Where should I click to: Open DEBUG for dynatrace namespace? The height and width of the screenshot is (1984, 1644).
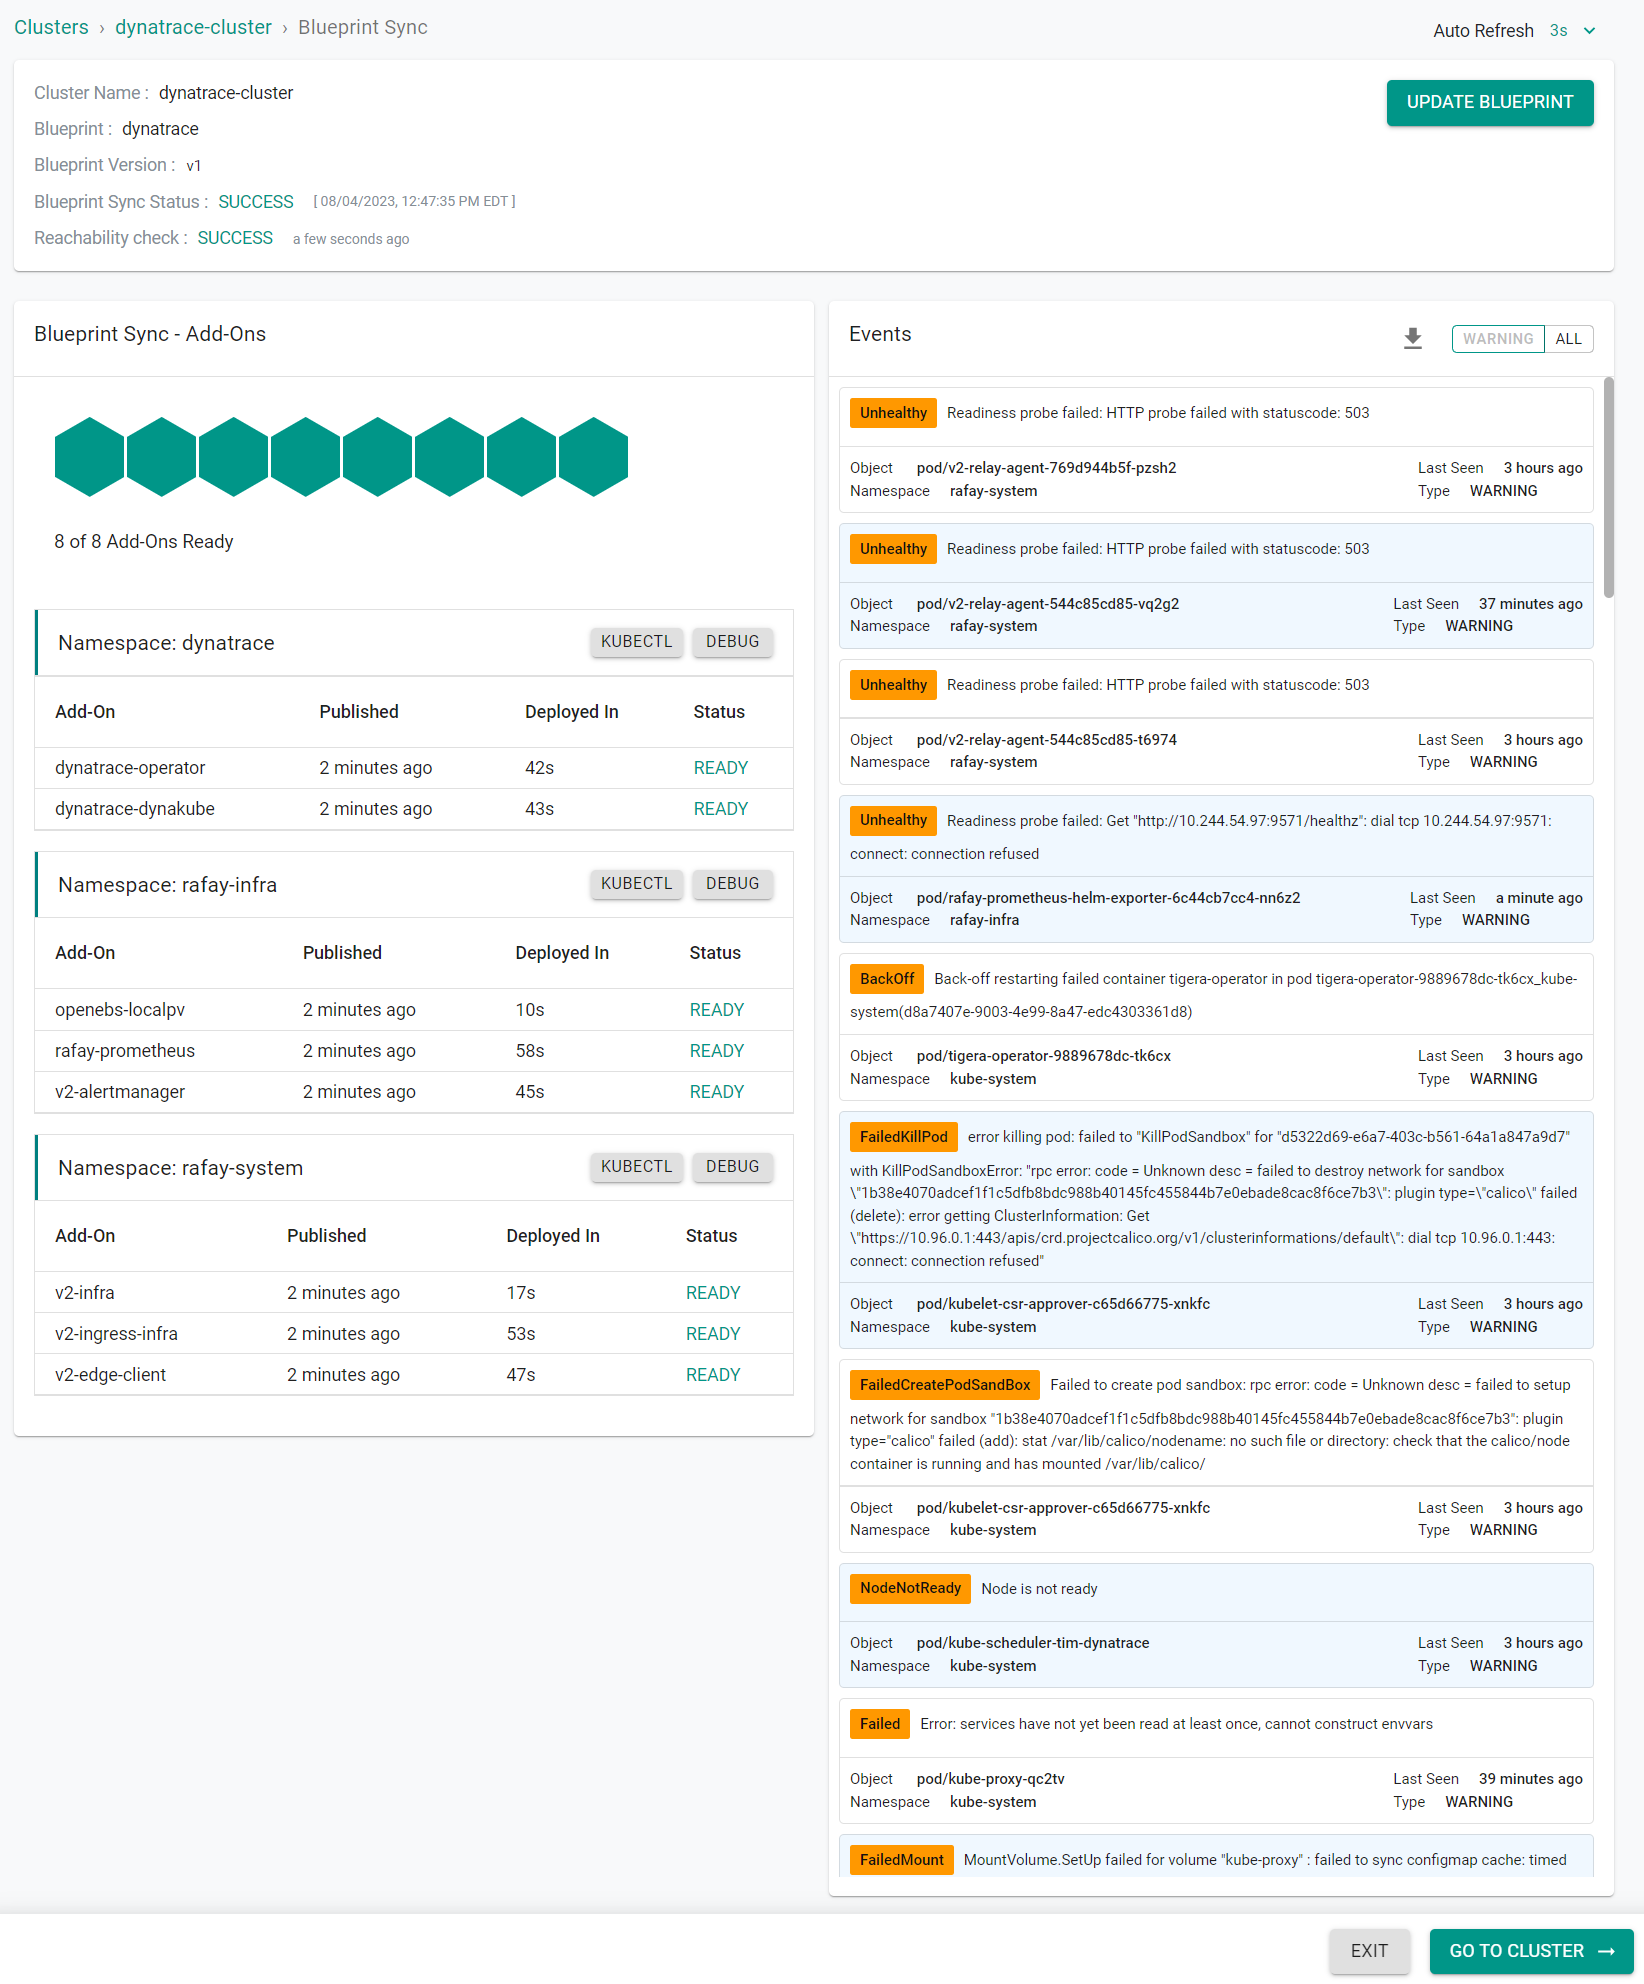(732, 642)
